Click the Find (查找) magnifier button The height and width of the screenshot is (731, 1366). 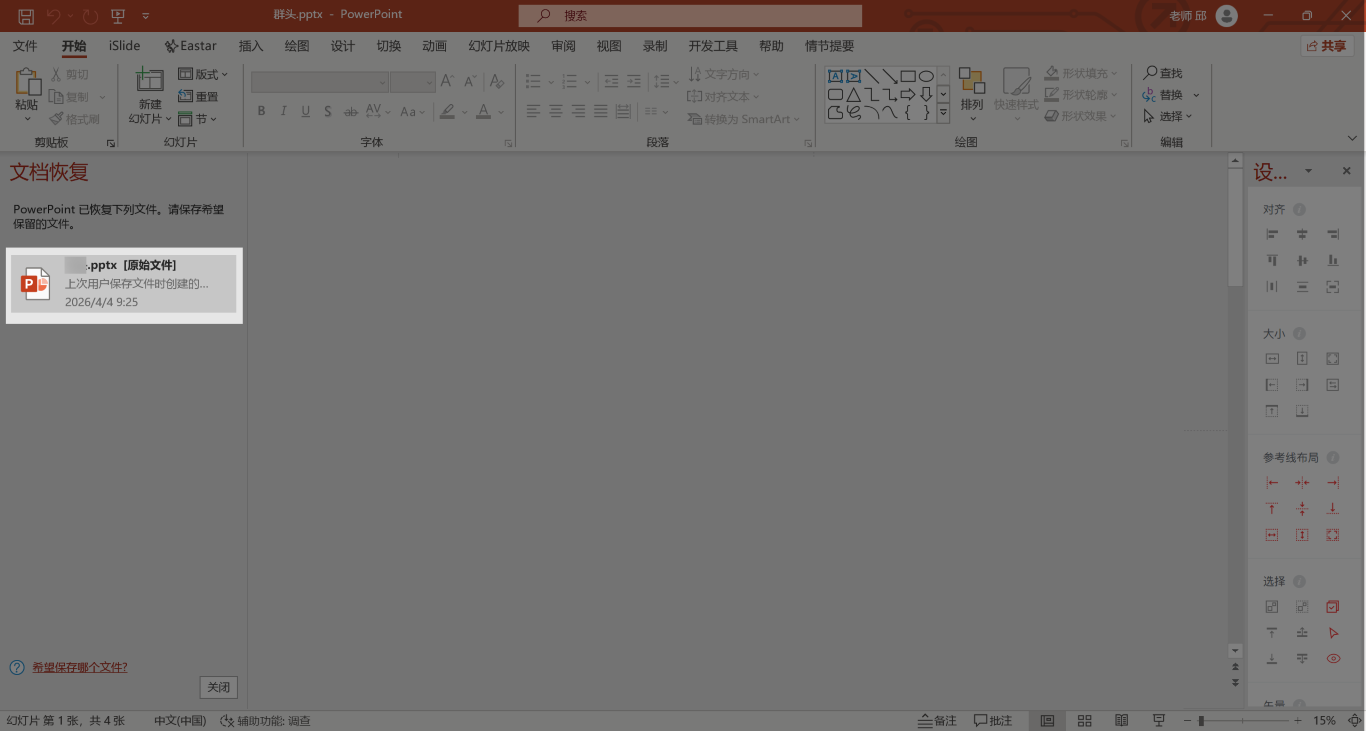coord(1163,73)
